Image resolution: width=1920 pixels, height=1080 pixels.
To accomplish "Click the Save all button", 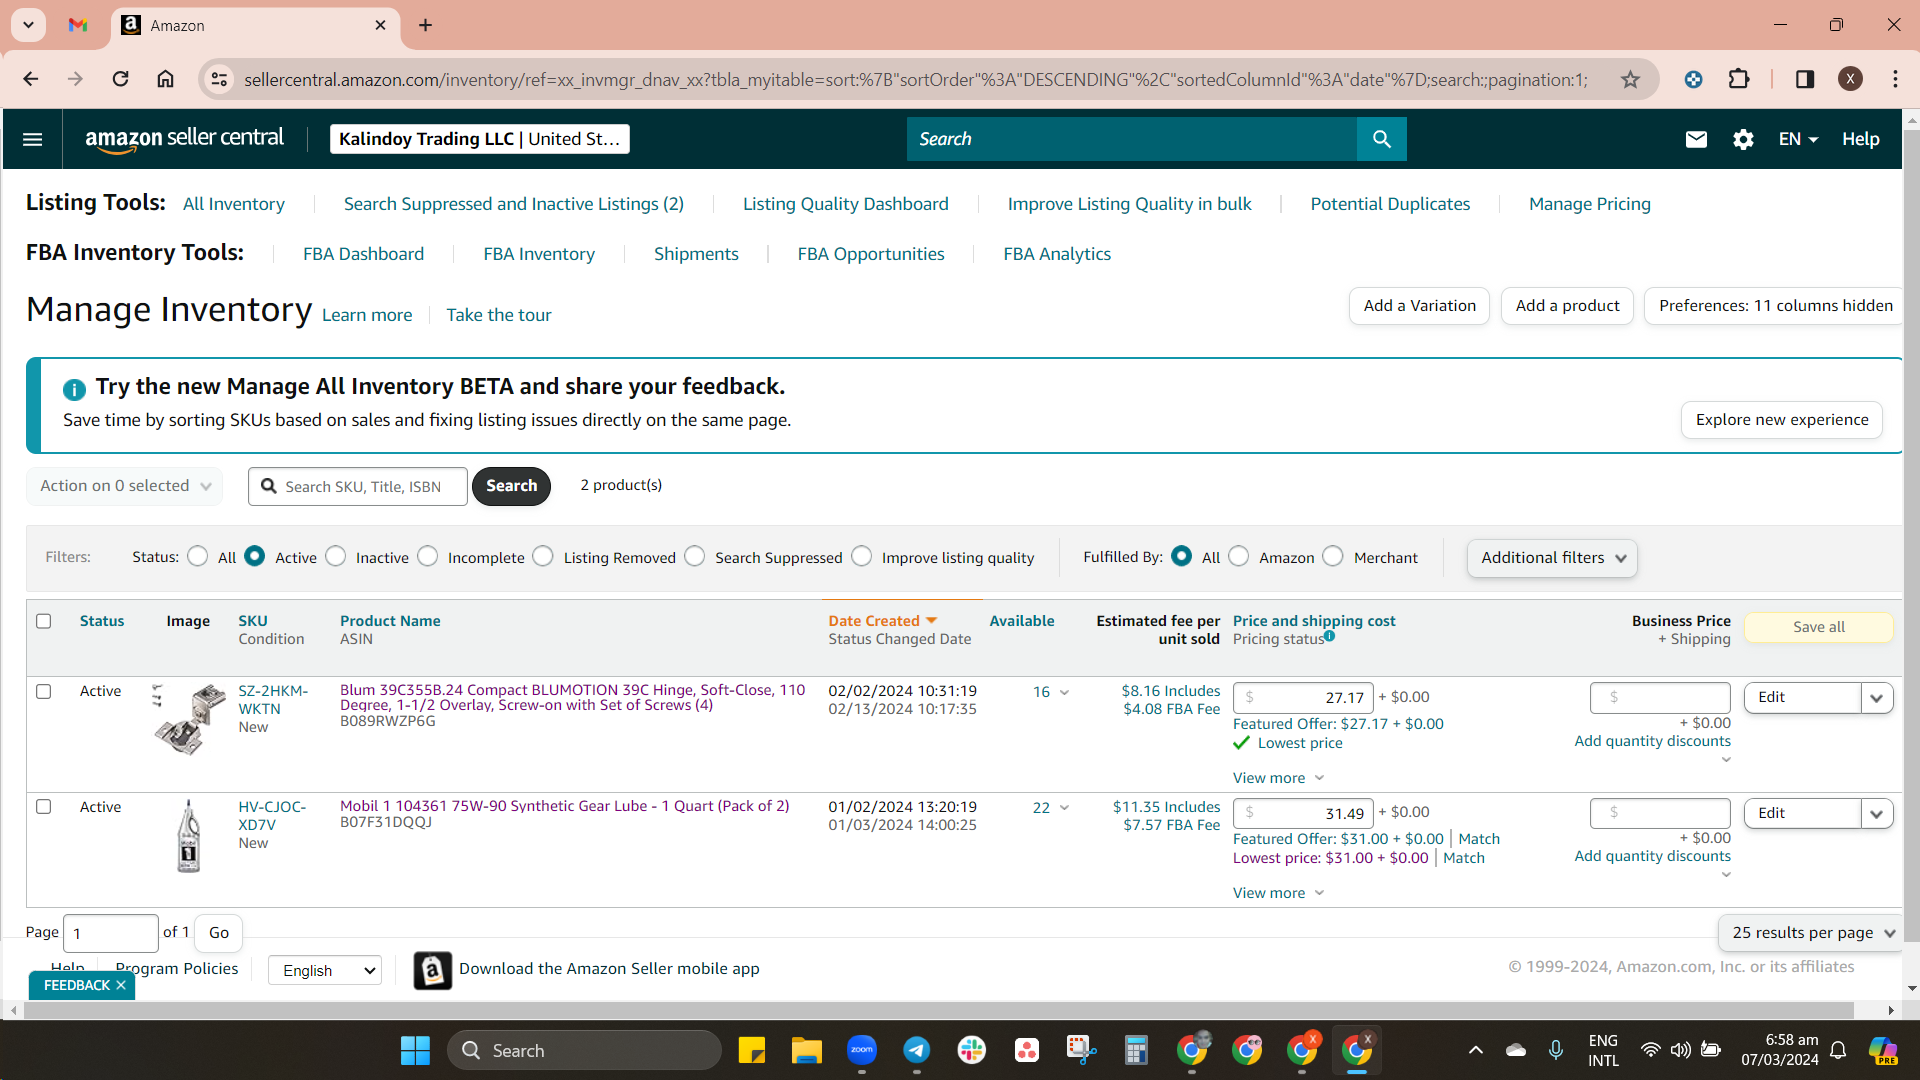I will 1819,627.
